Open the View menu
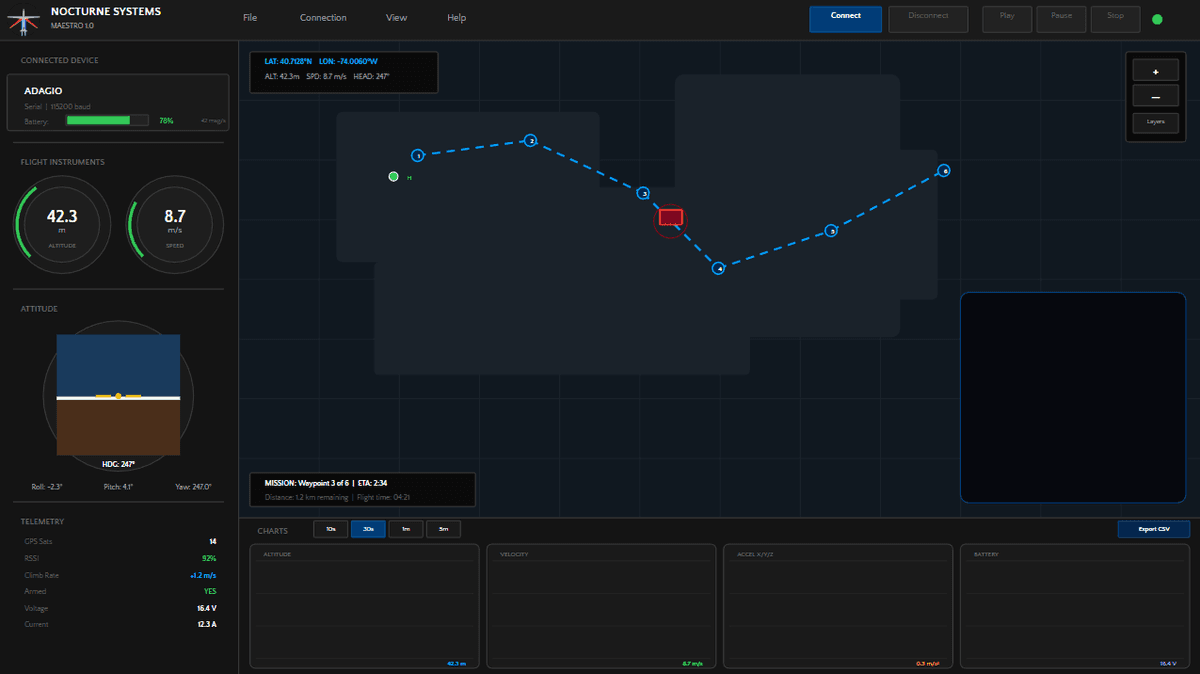Viewport: 1200px width, 674px height. [x=396, y=18]
